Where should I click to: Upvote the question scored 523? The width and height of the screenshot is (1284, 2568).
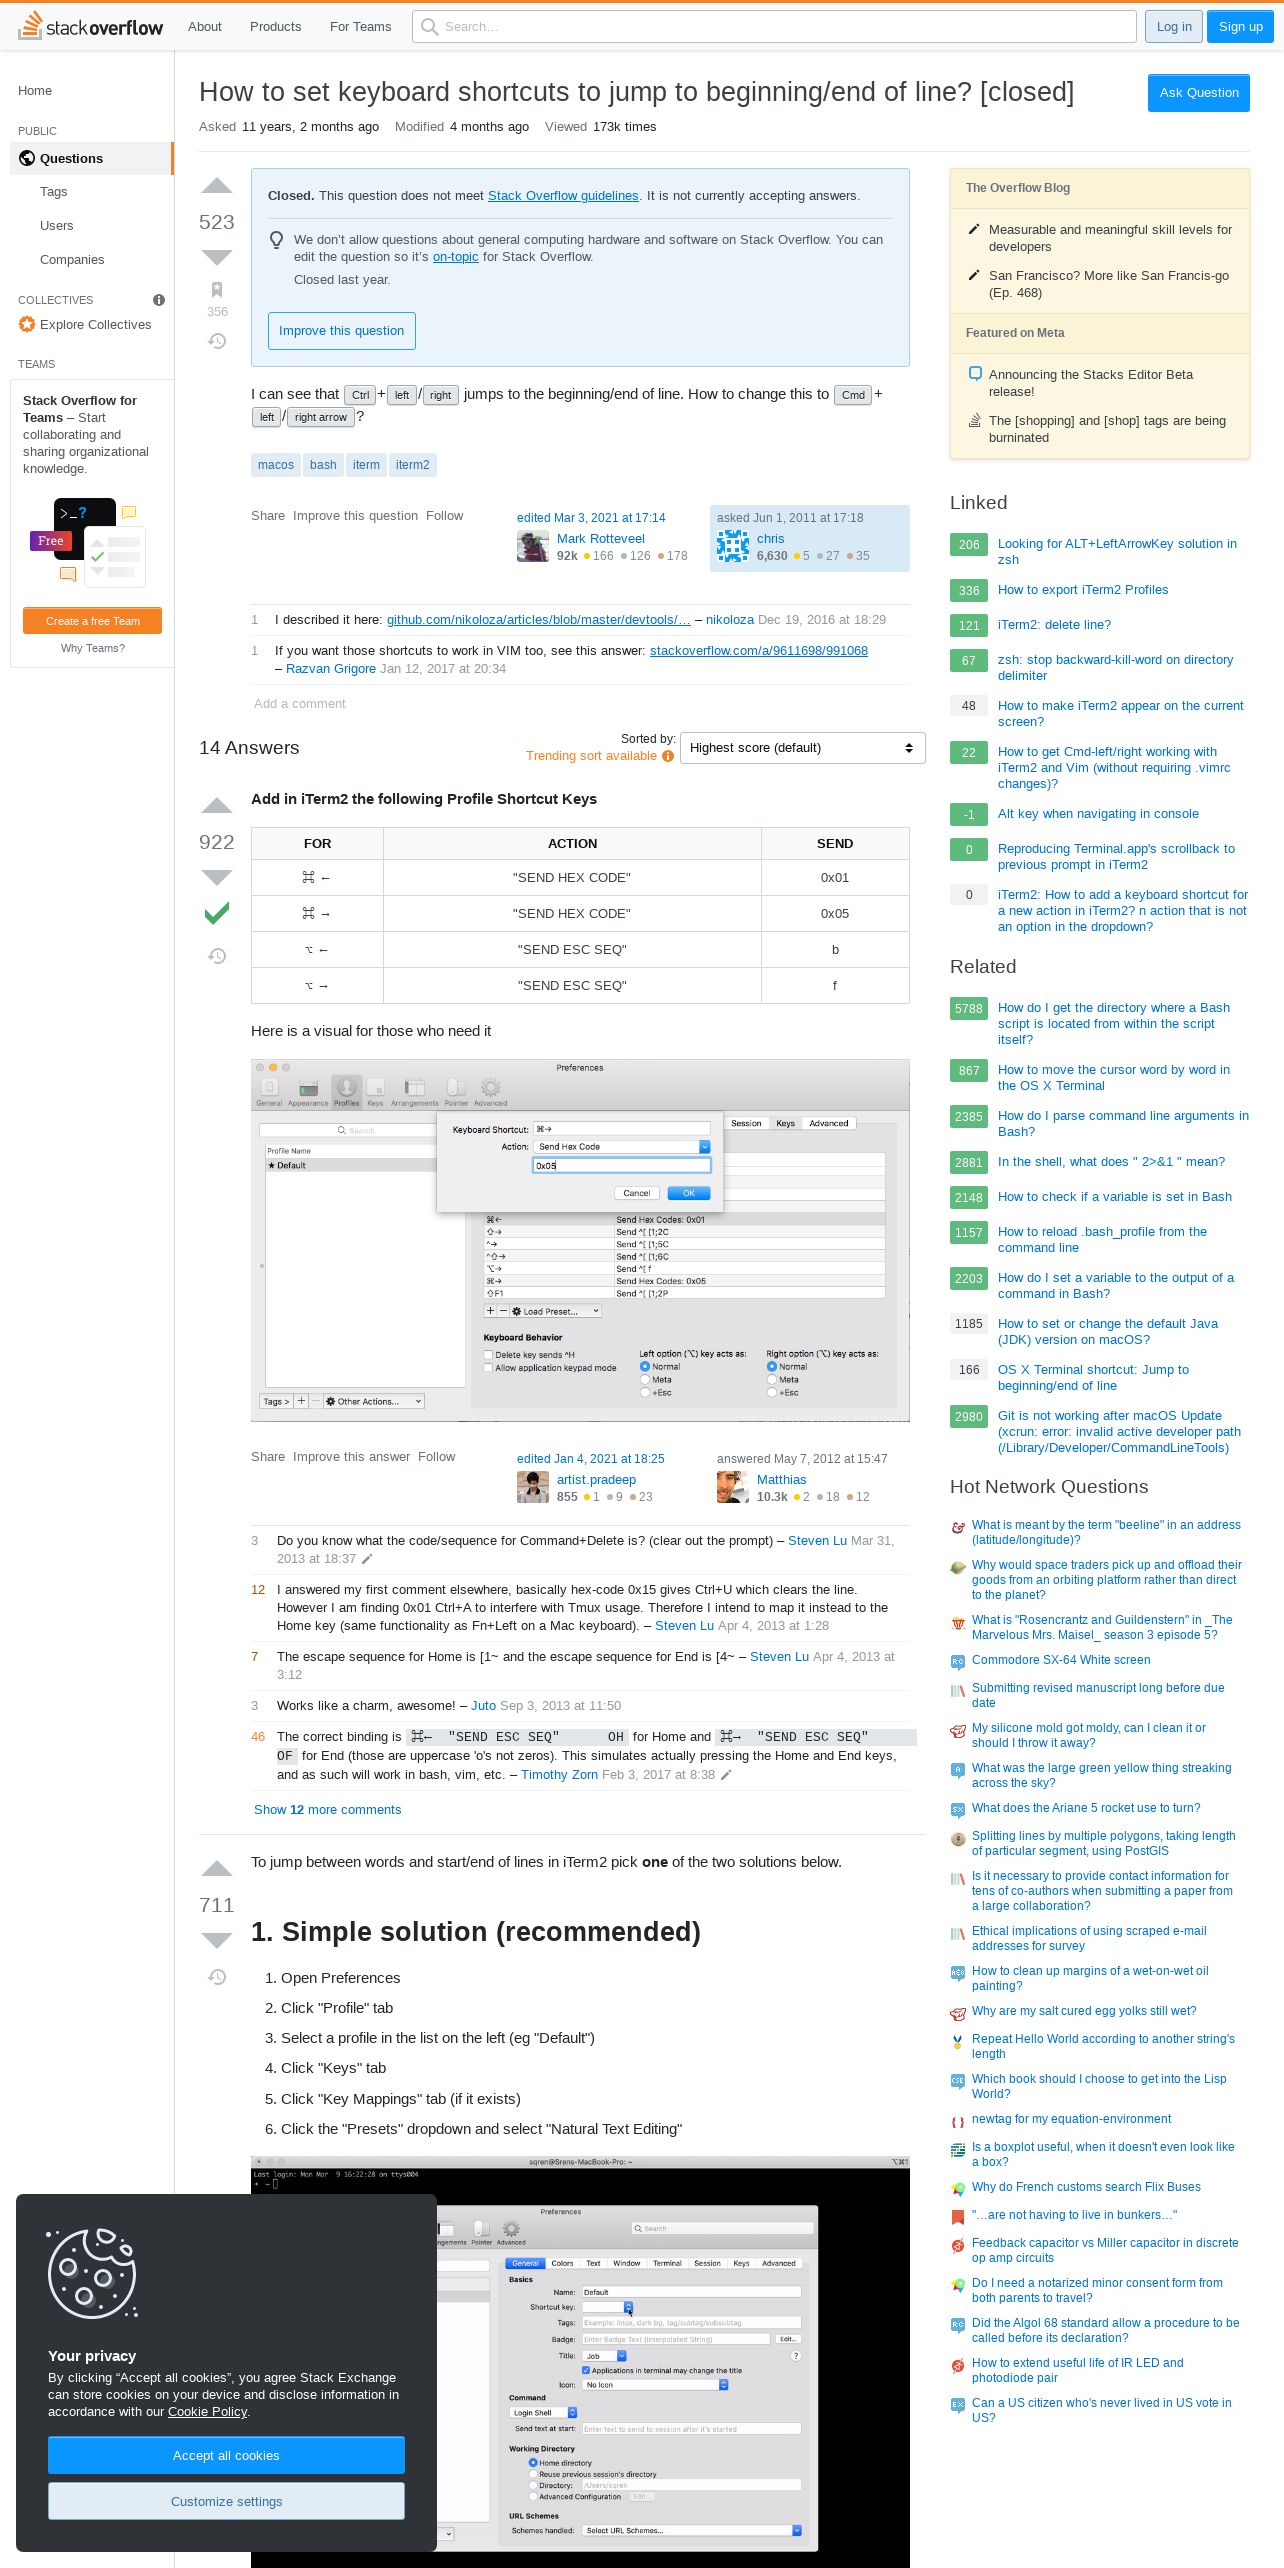(x=217, y=186)
